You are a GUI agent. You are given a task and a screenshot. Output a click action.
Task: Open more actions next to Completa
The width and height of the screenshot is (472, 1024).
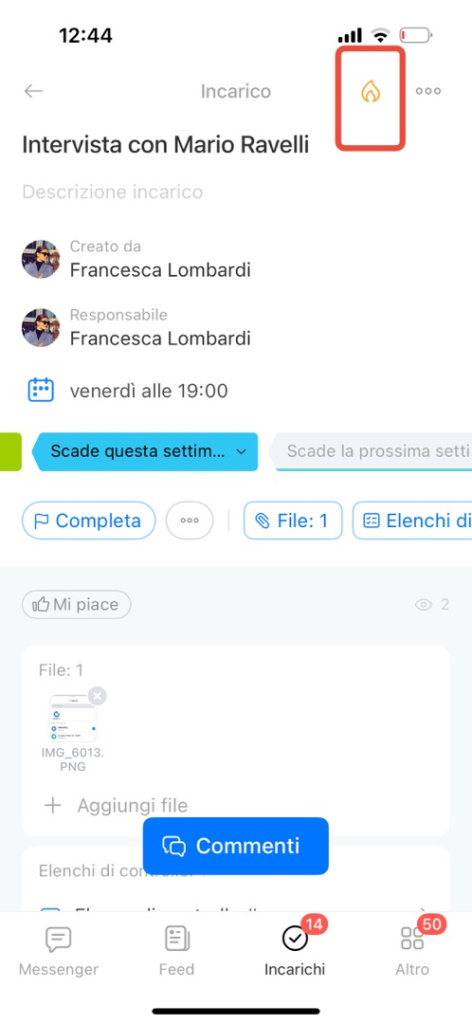coord(189,520)
